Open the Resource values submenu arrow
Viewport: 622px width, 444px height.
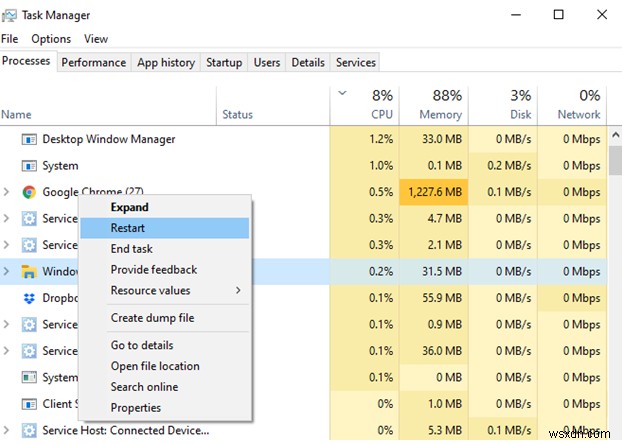click(x=238, y=291)
